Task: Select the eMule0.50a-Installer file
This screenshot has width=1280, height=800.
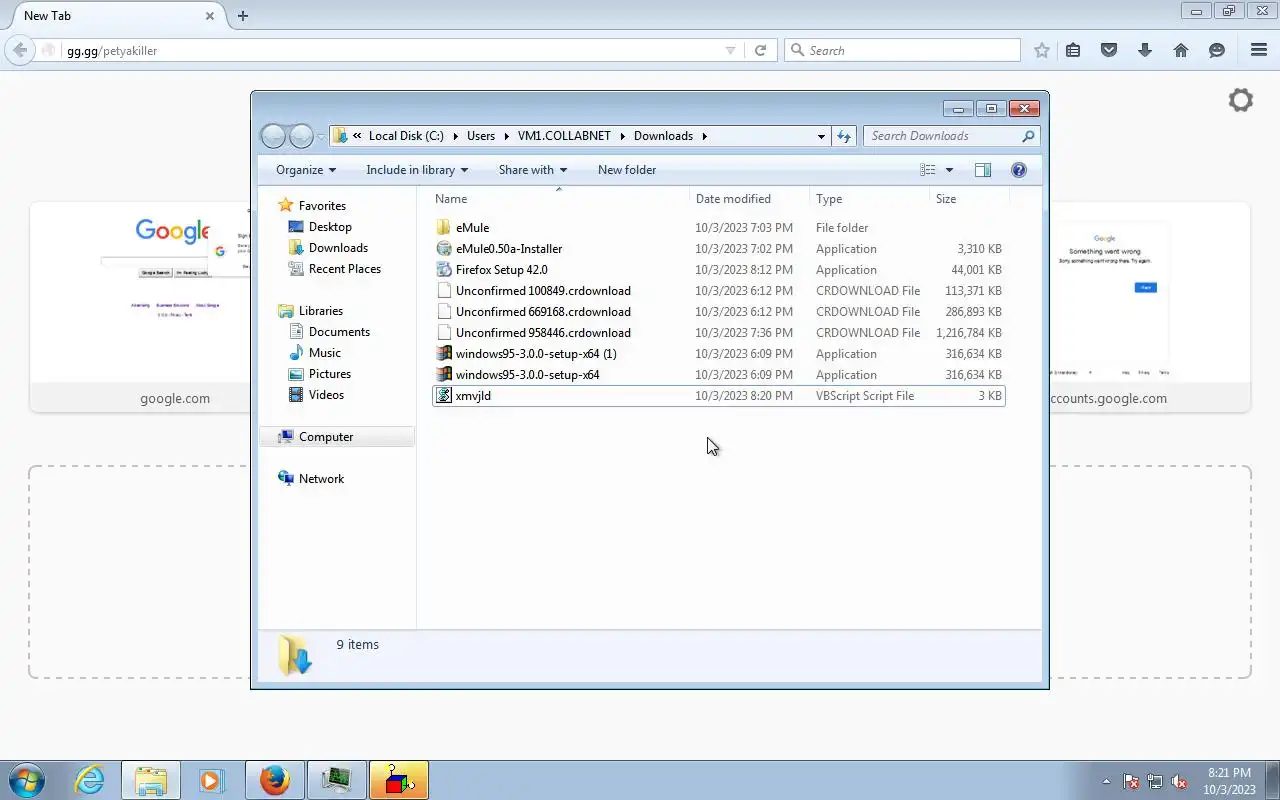Action: click(x=718, y=249)
